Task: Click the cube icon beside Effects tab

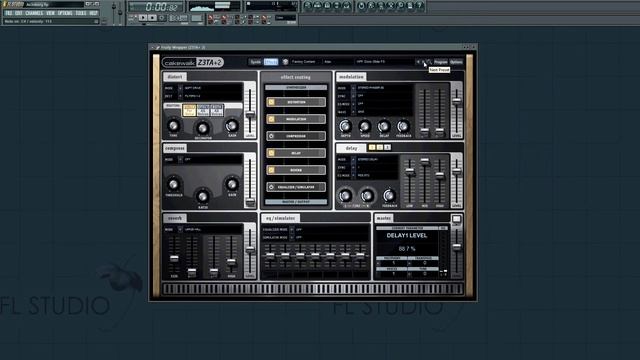Action: 285,62
